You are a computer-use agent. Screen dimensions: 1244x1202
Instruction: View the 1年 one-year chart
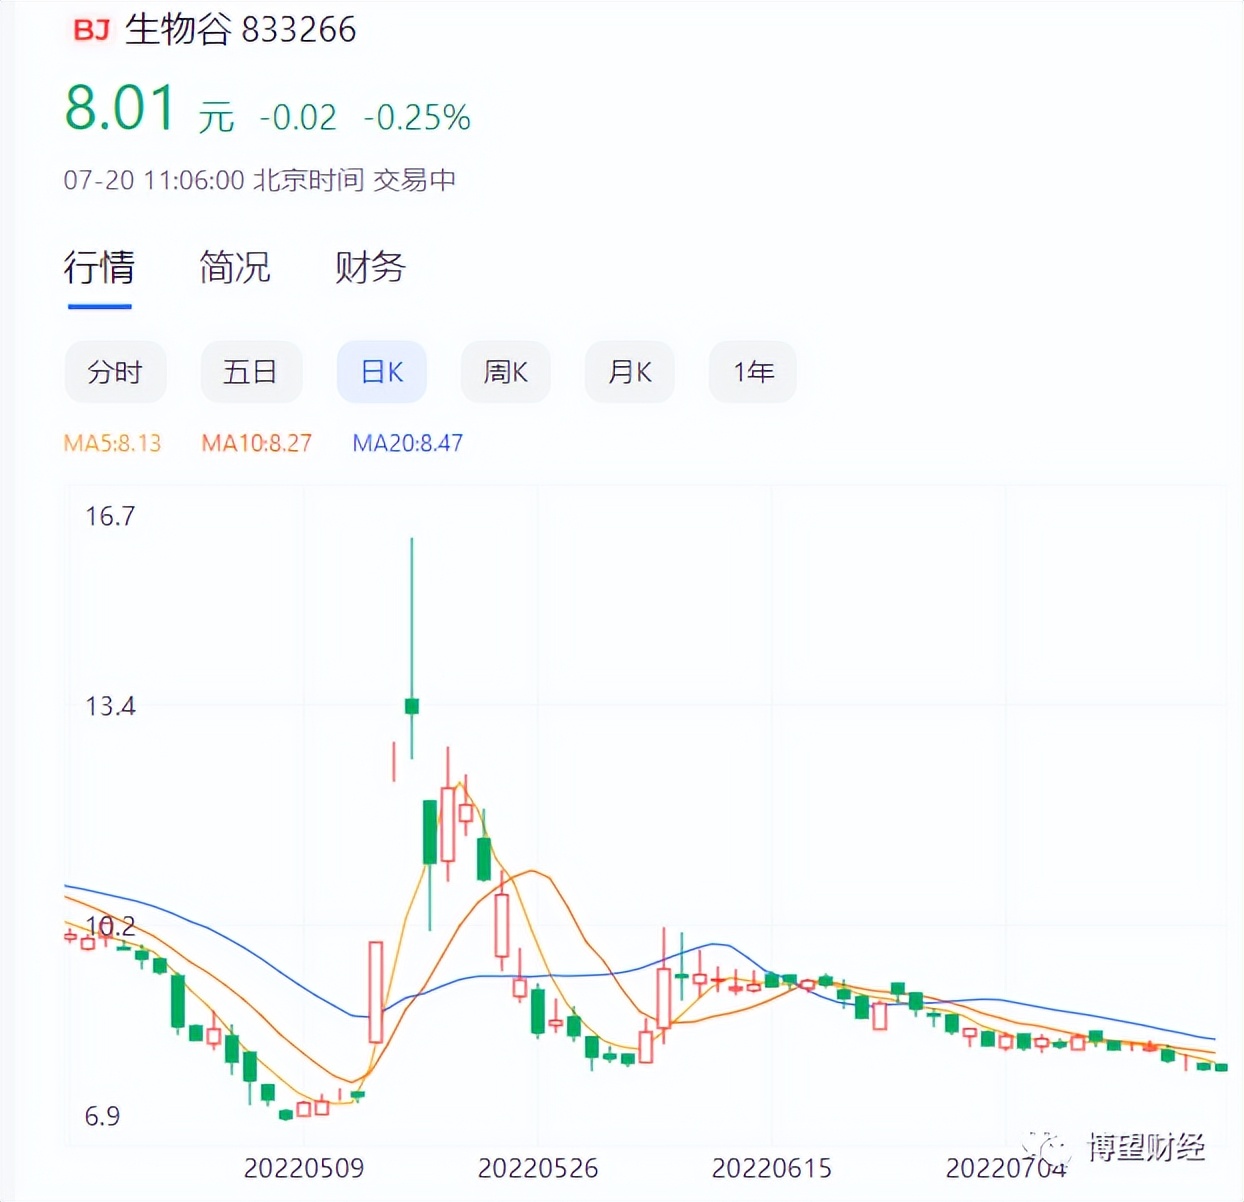click(752, 371)
